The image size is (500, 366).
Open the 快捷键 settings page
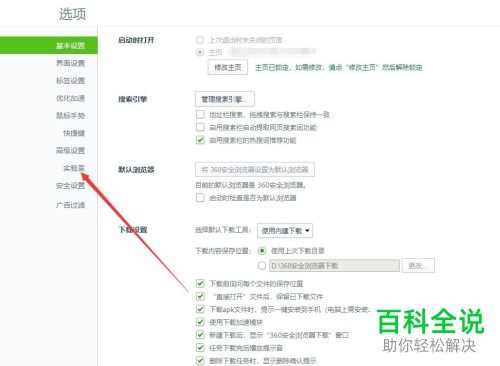point(74,133)
